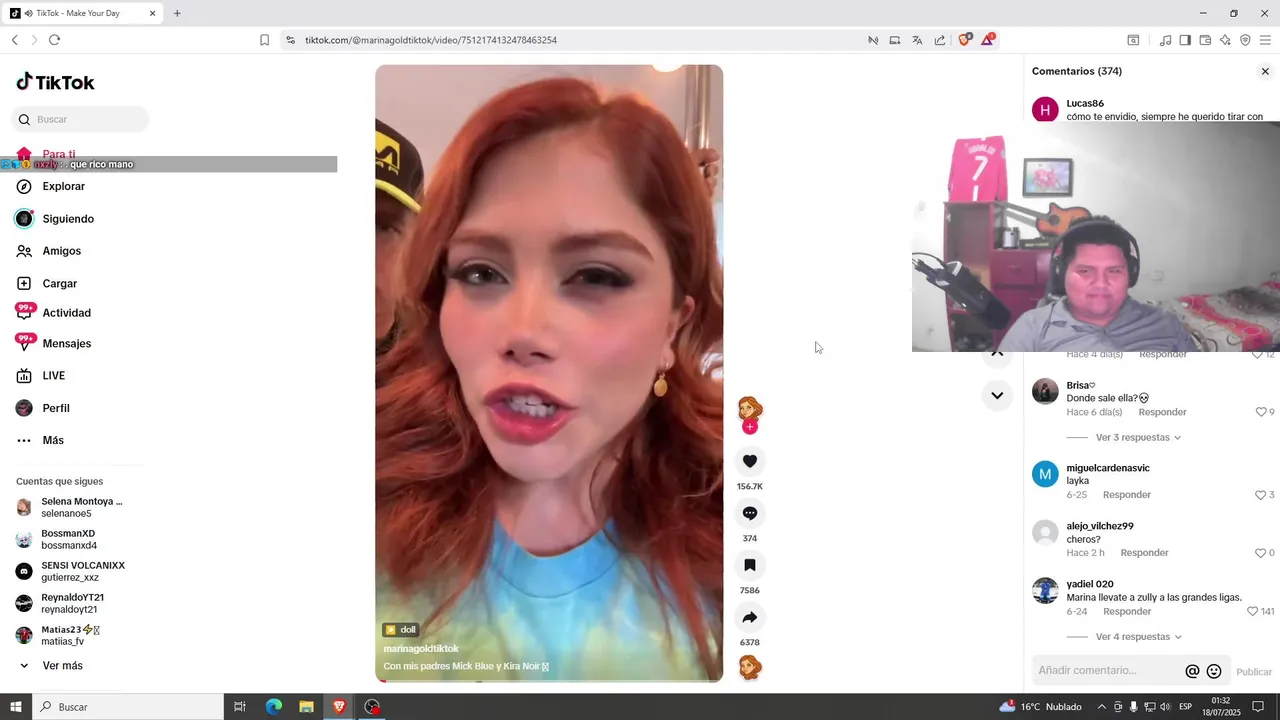Open Selena Montoya account

pyautogui.click(x=80, y=507)
